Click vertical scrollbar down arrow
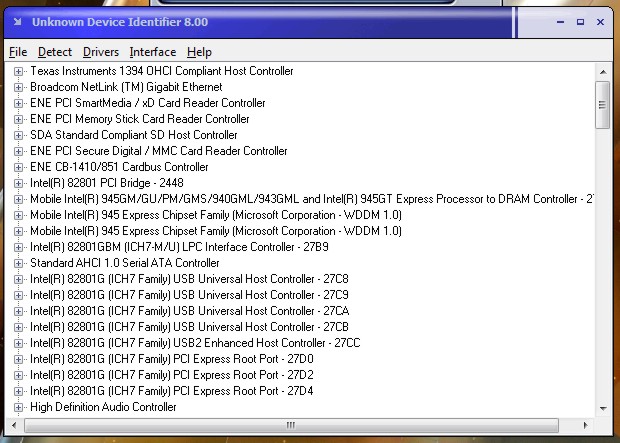The width and height of the screenshot is (620, 443). pos(603,408)
